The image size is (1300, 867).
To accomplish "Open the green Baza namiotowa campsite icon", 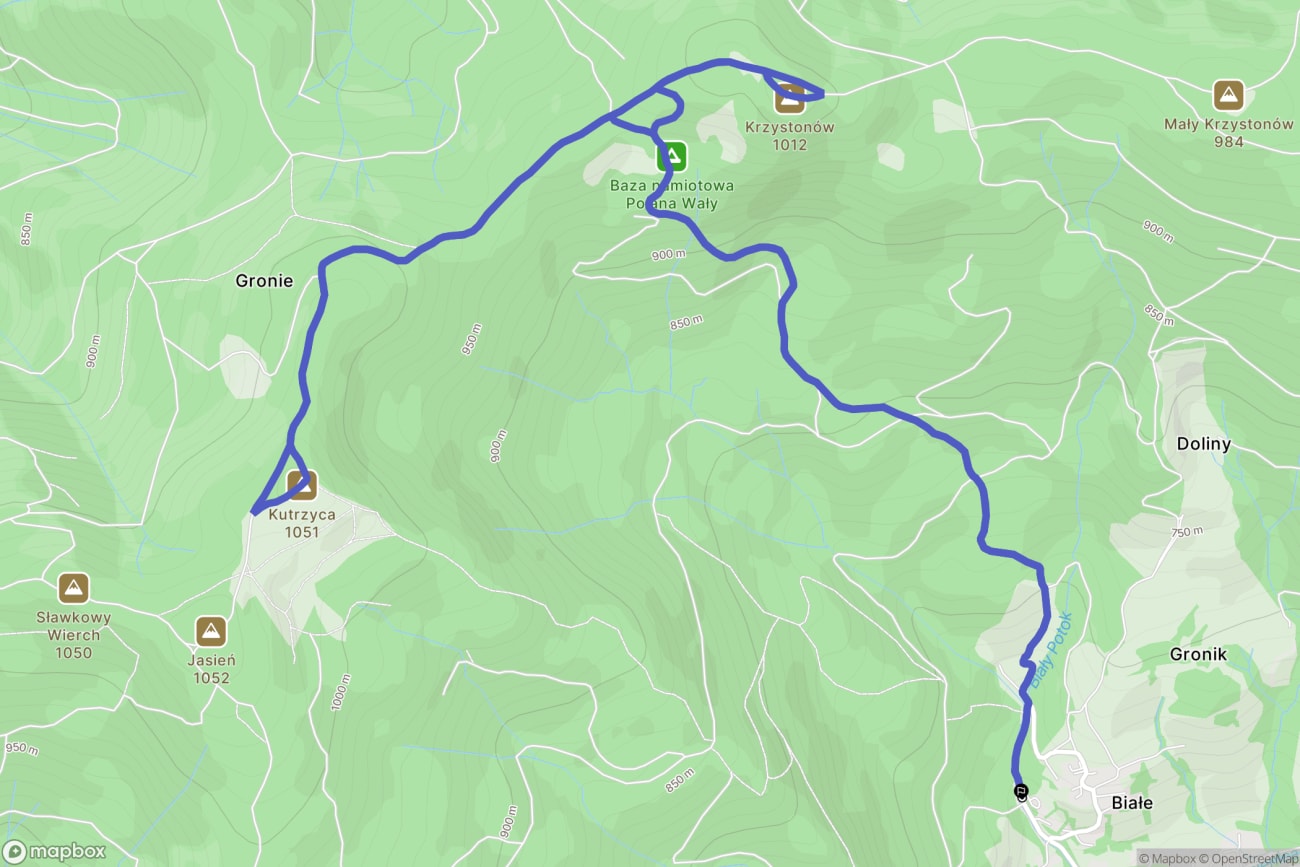I will point(672,156).
